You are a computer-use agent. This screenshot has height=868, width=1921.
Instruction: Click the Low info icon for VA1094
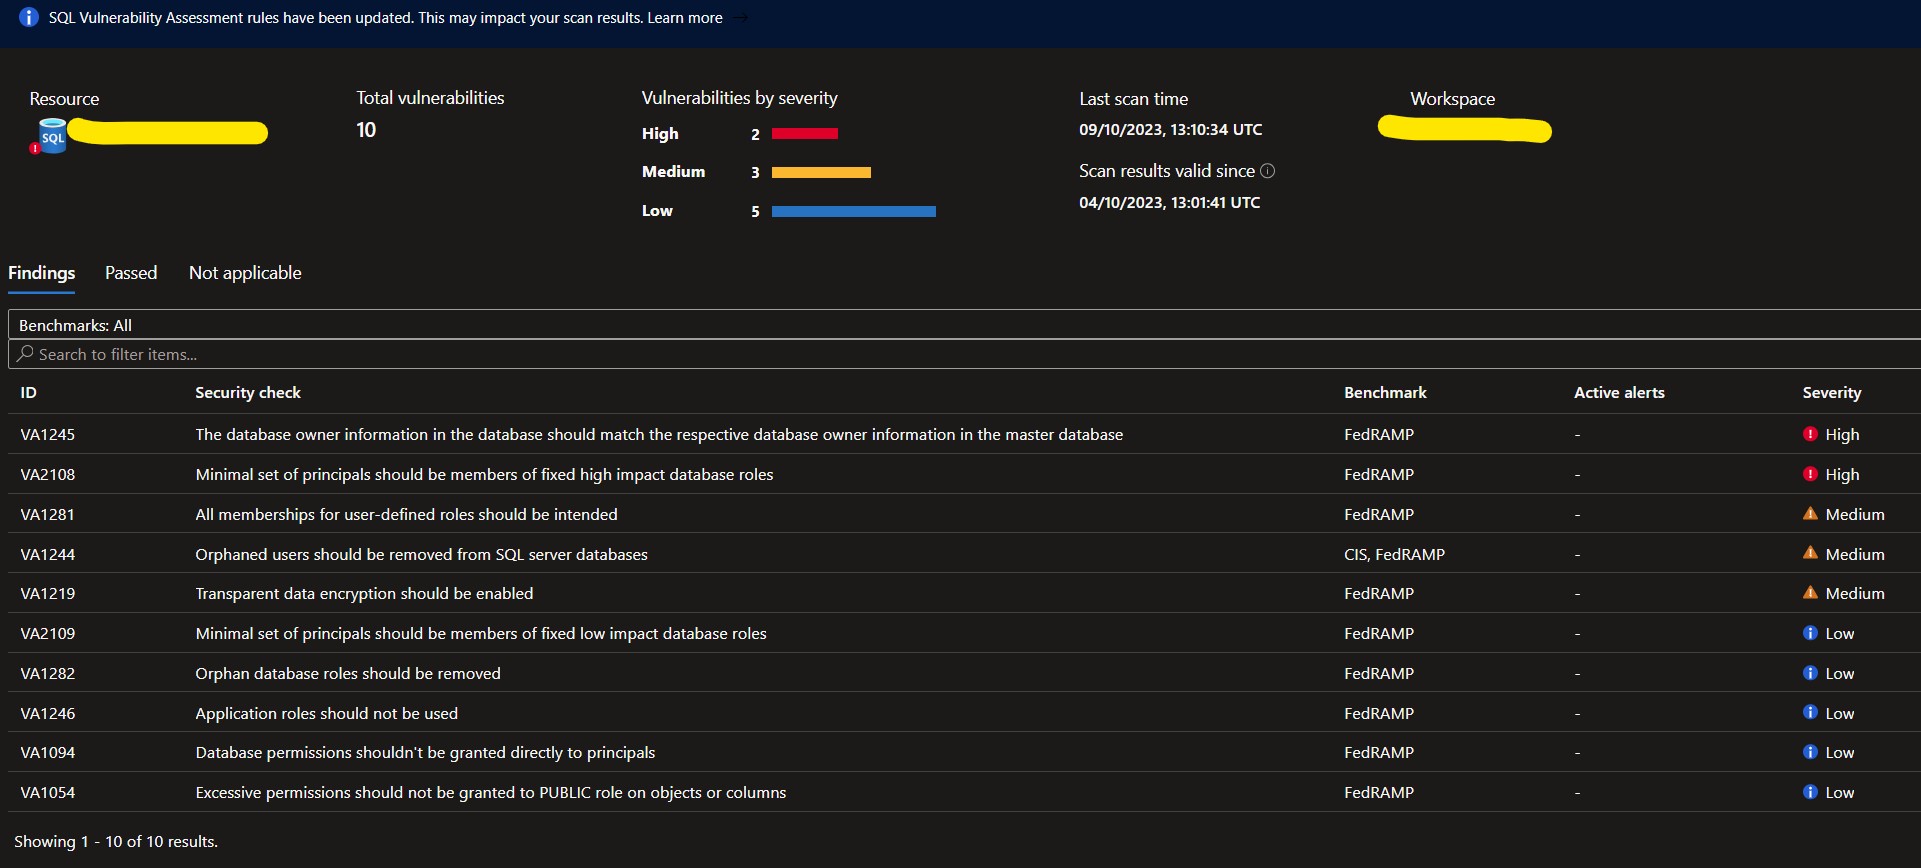1810,752
